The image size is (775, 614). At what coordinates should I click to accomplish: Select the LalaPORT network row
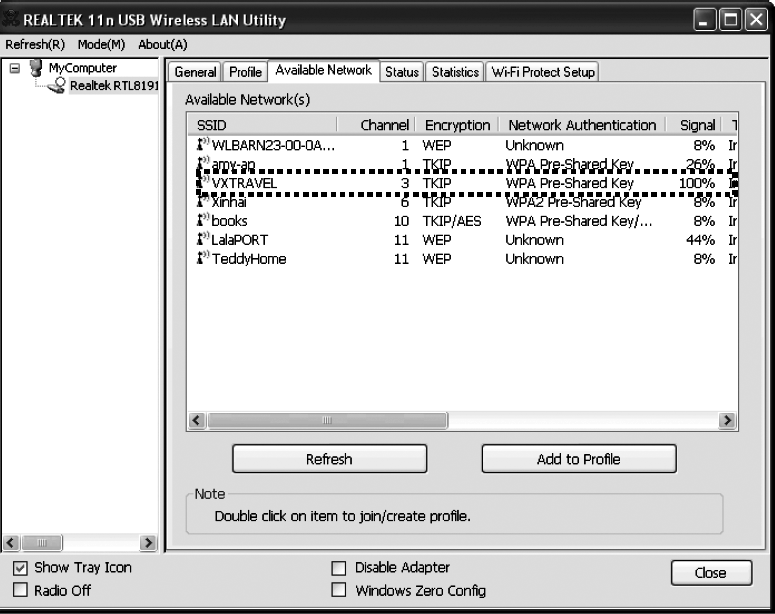point(463,240)
